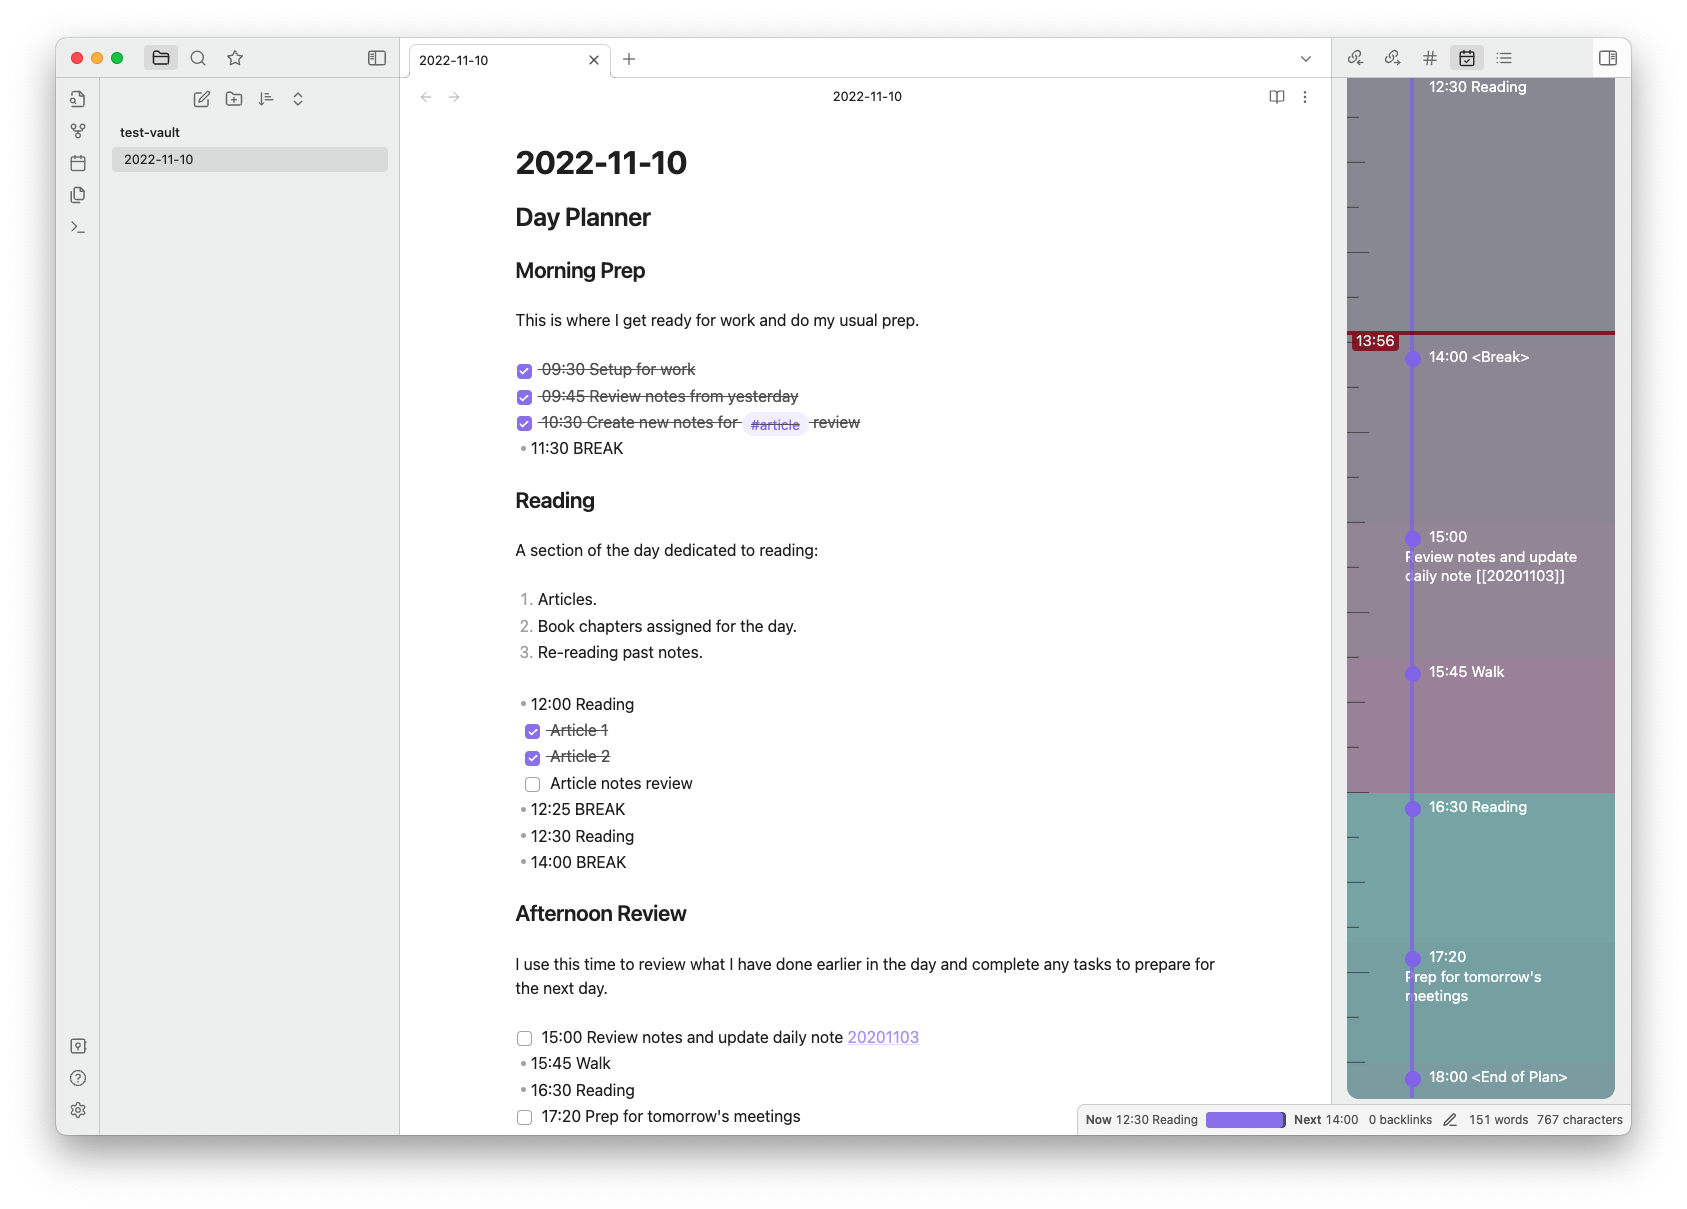Click the Now 12:30 Reading status item
The image size is (1687, 1209).
(1141, 1120)
